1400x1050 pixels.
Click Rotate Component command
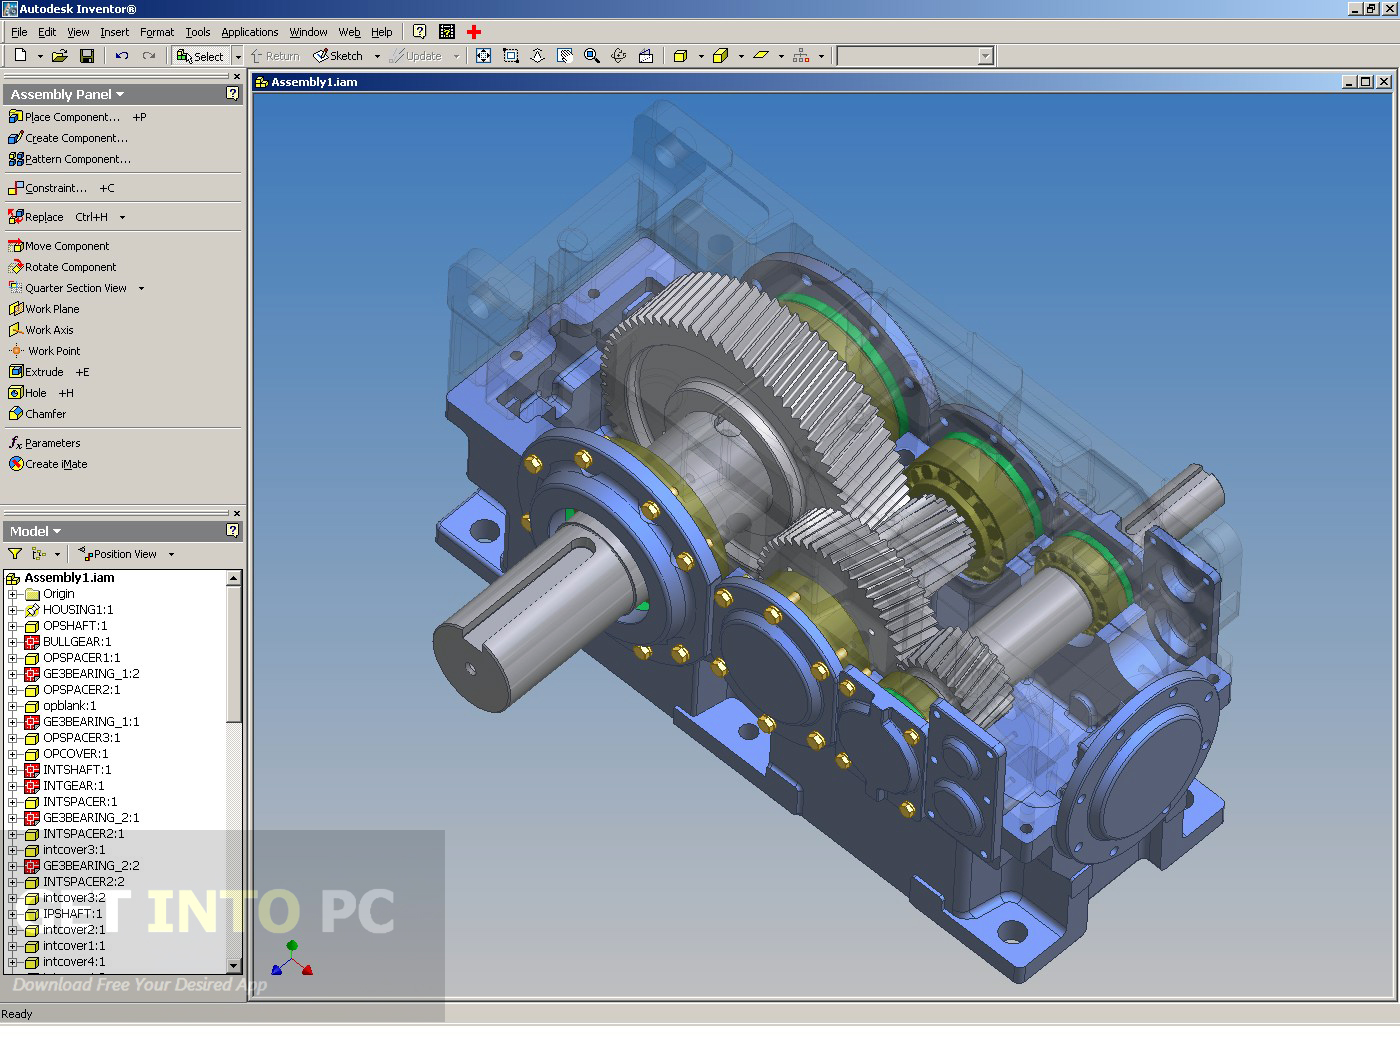62,267
